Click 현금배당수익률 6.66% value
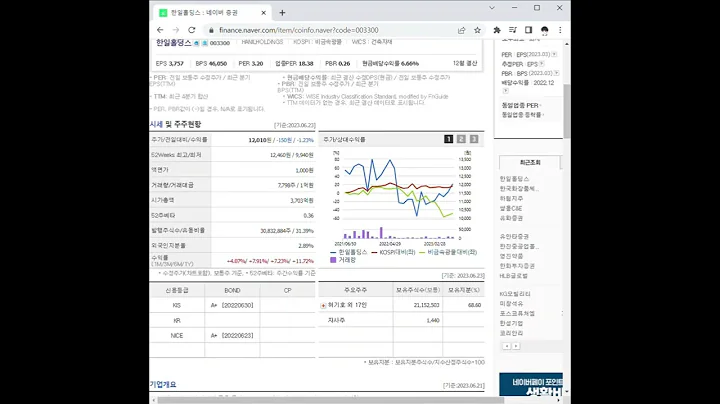The height and width of the screenshot is (404, 720). 390,63
